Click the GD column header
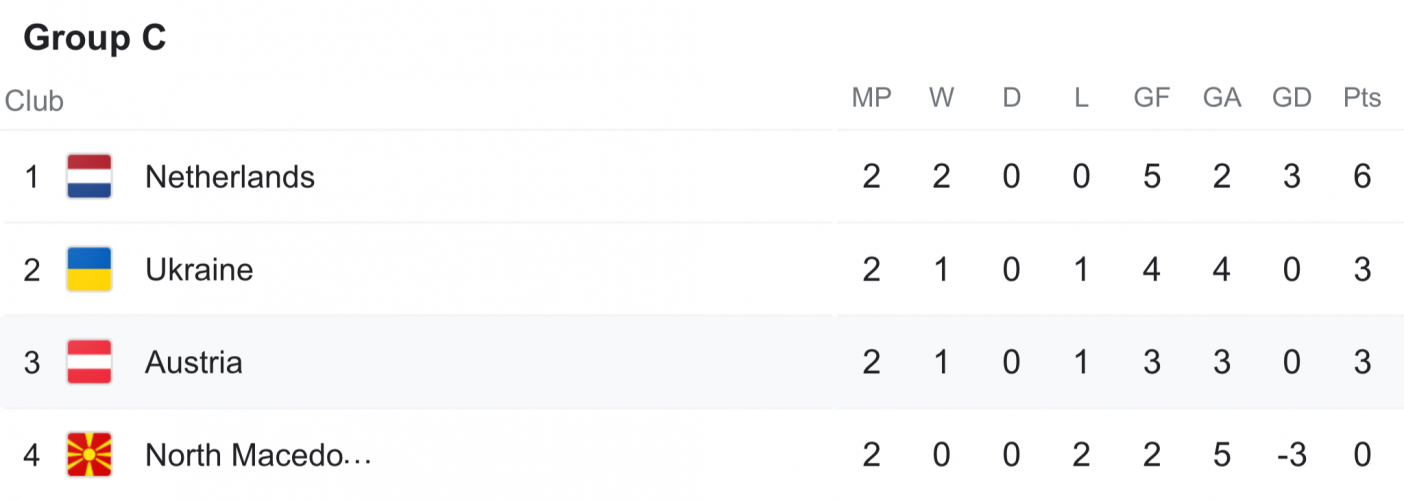Screen dimensions: 1404x500 (x=1291, y=98)
